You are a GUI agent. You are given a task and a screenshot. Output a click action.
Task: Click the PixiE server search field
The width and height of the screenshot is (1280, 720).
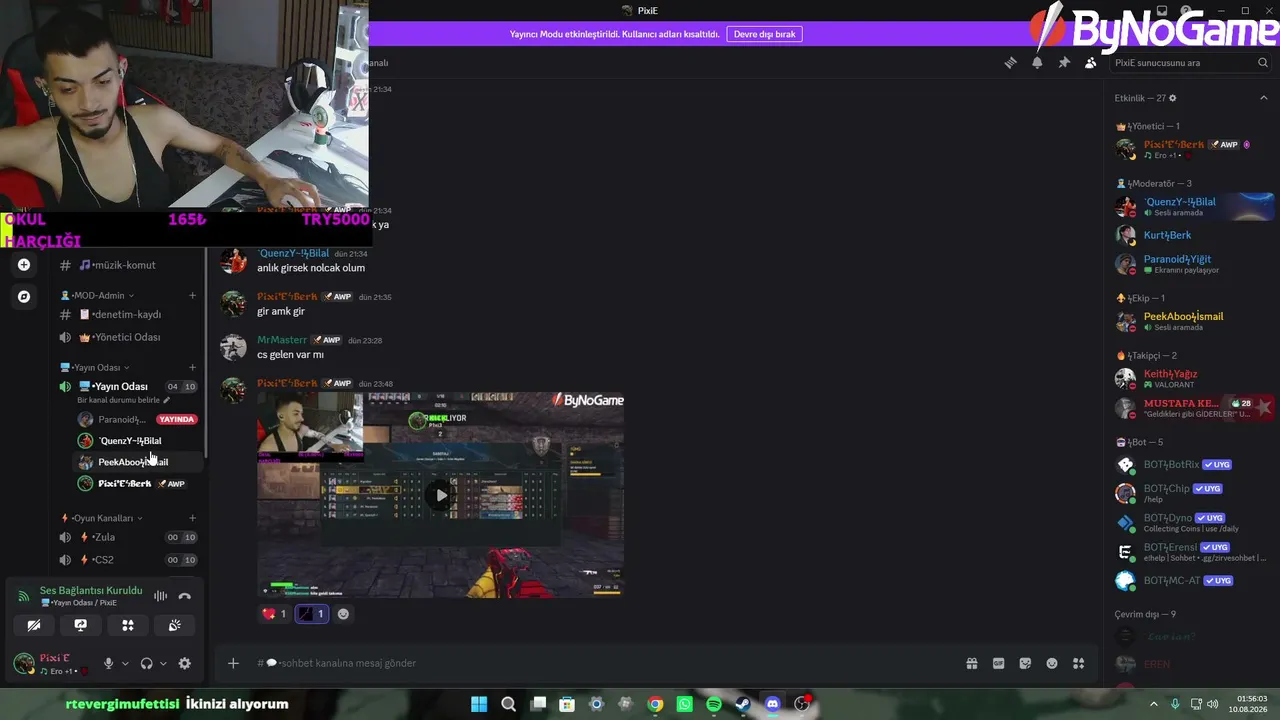(x=1191, y=62)
